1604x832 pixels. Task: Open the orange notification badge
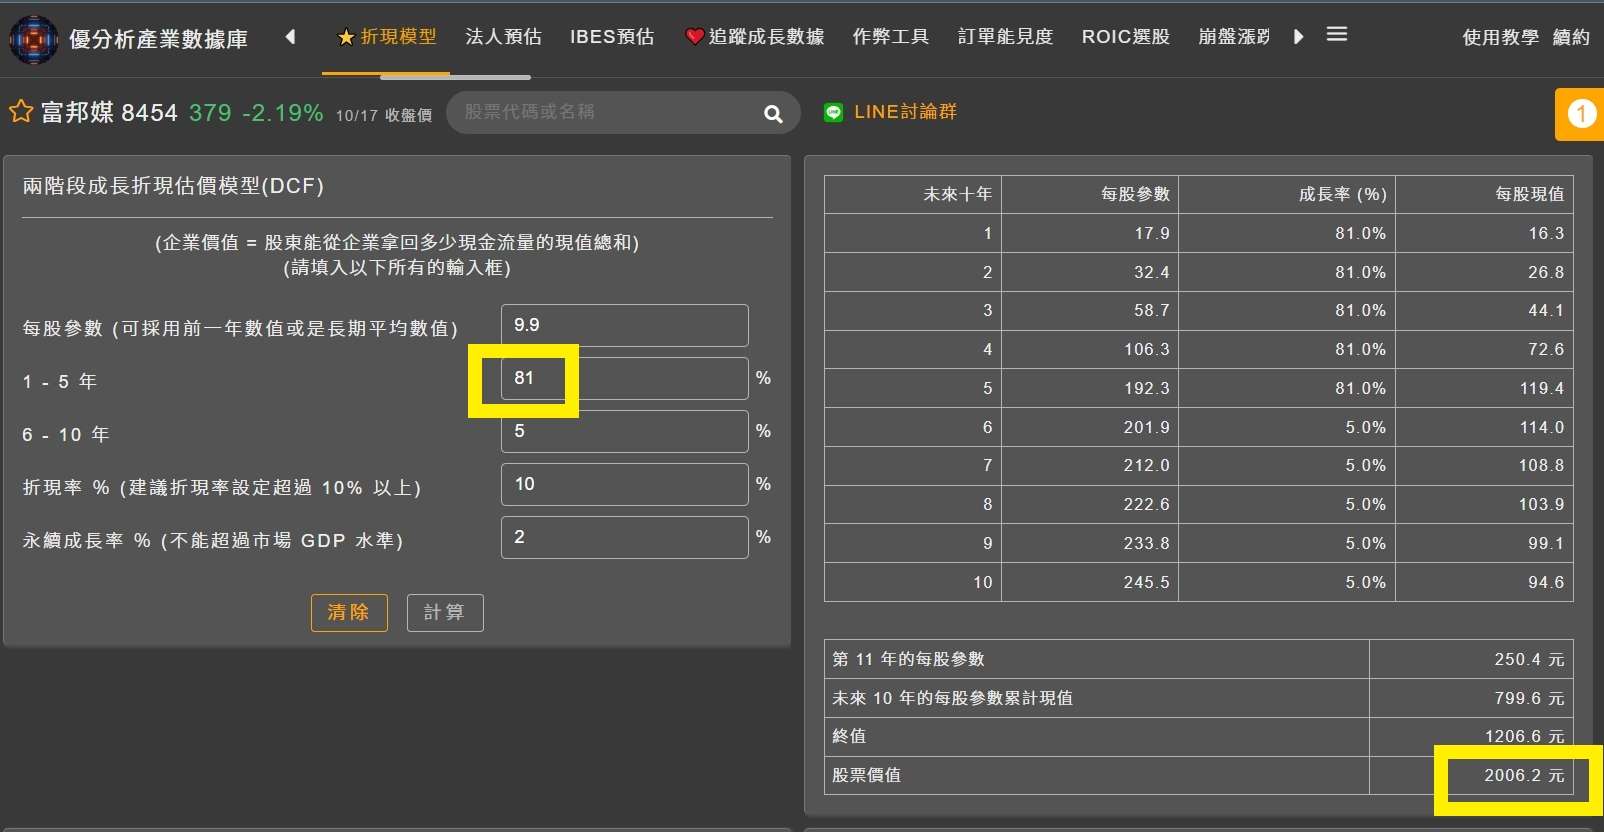coord(1581,114)
